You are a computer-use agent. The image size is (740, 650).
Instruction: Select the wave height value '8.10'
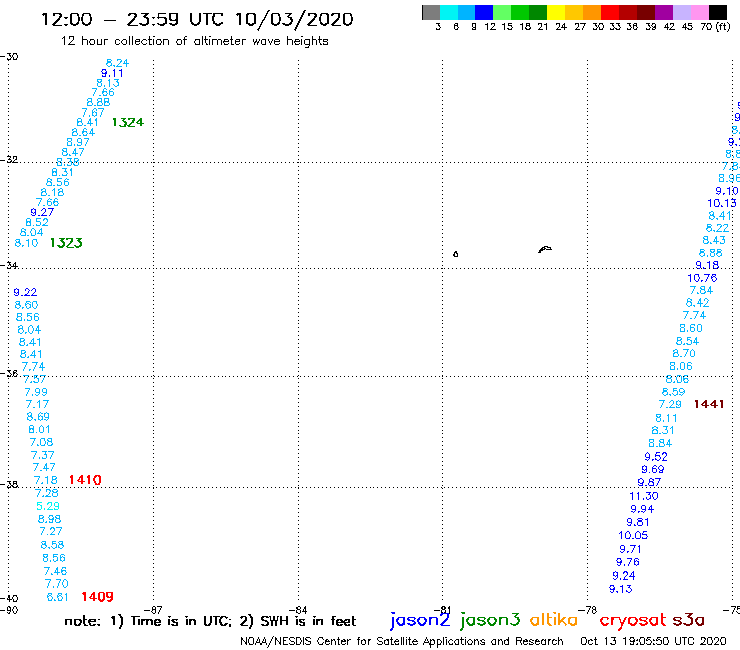tap(26, 243)
